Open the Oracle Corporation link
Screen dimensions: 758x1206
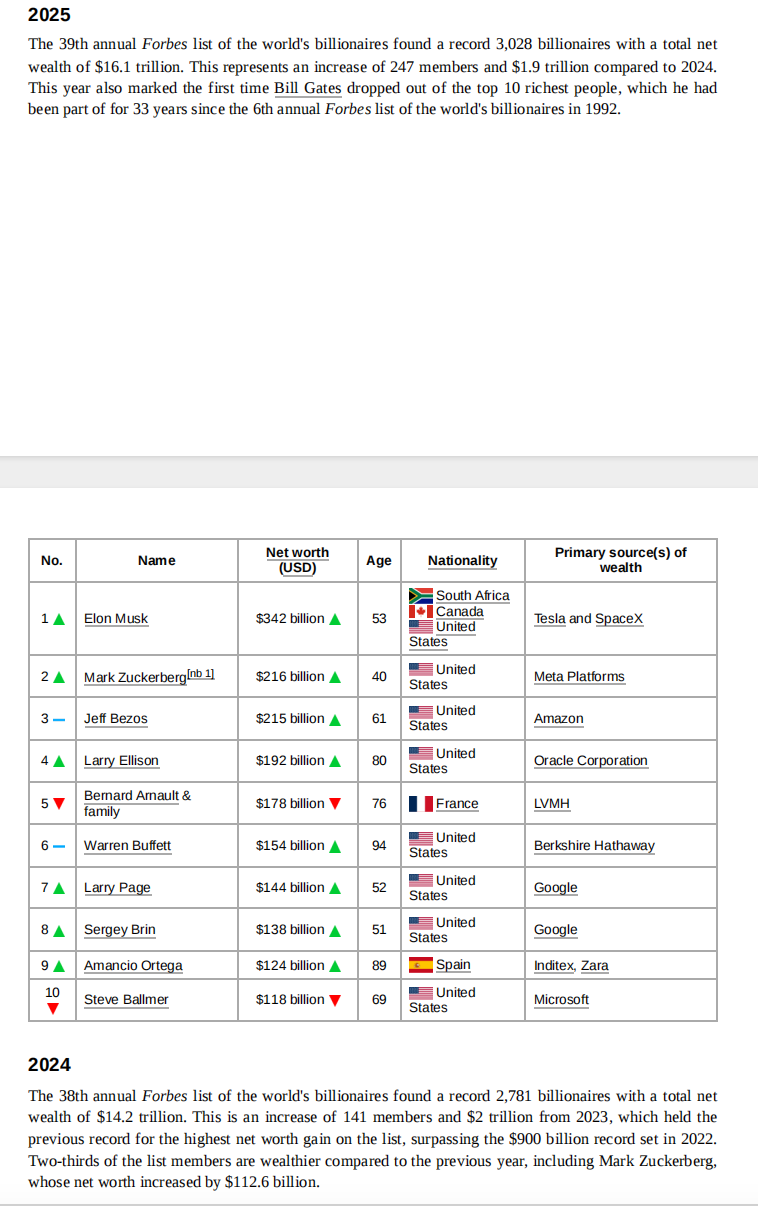click(591, 760)
